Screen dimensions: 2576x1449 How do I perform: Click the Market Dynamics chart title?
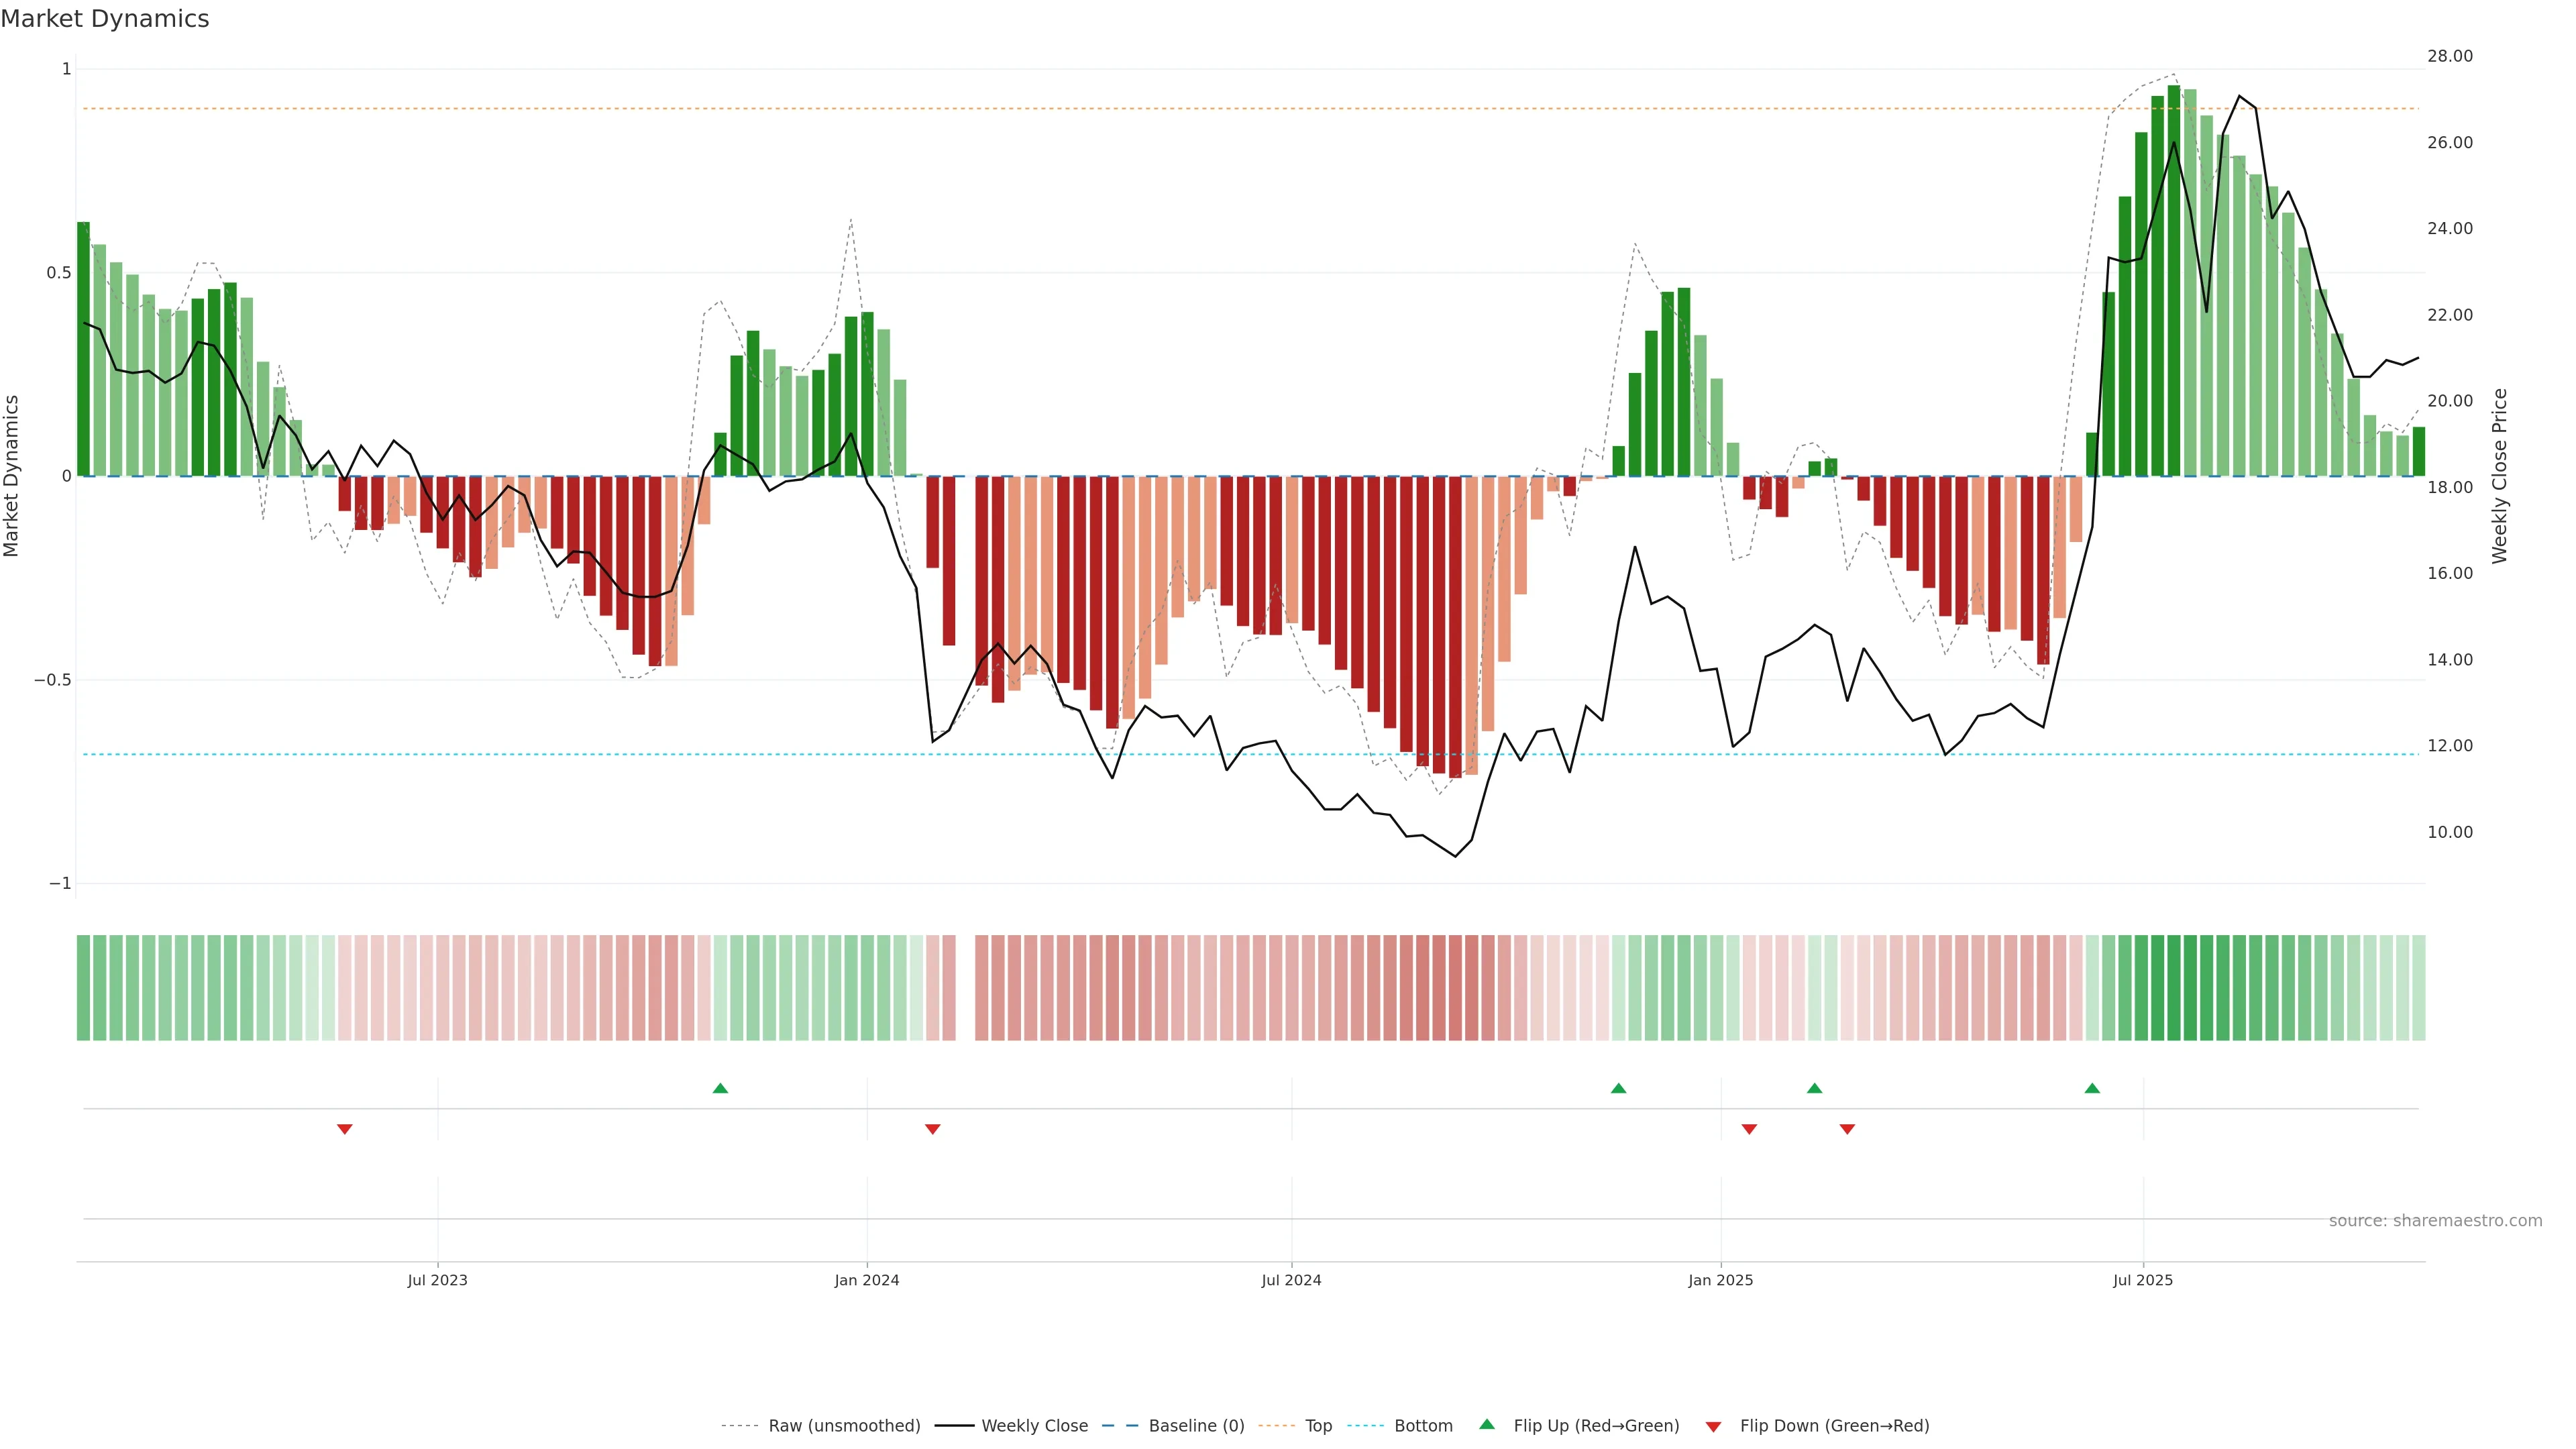[105, 19]
